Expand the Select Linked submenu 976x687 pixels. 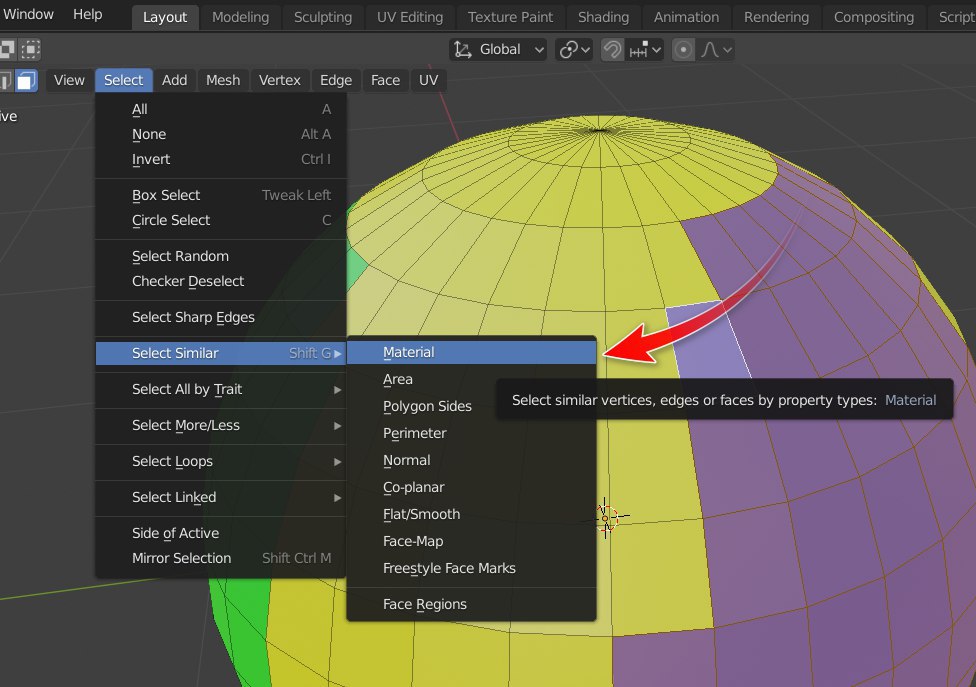click(221, 498)
